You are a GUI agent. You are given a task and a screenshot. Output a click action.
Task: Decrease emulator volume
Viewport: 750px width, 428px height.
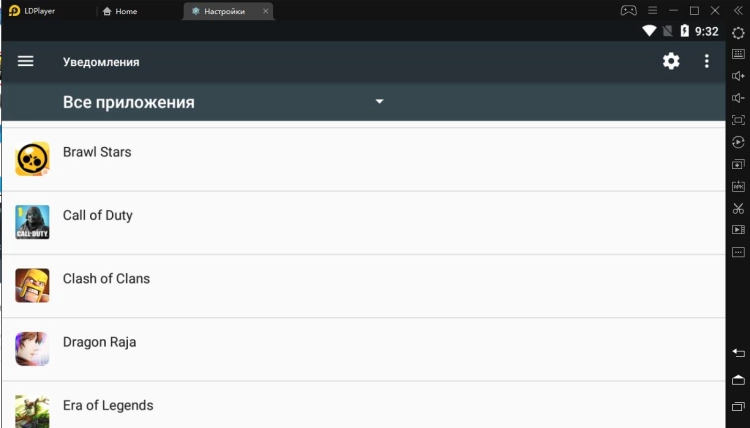738,98
